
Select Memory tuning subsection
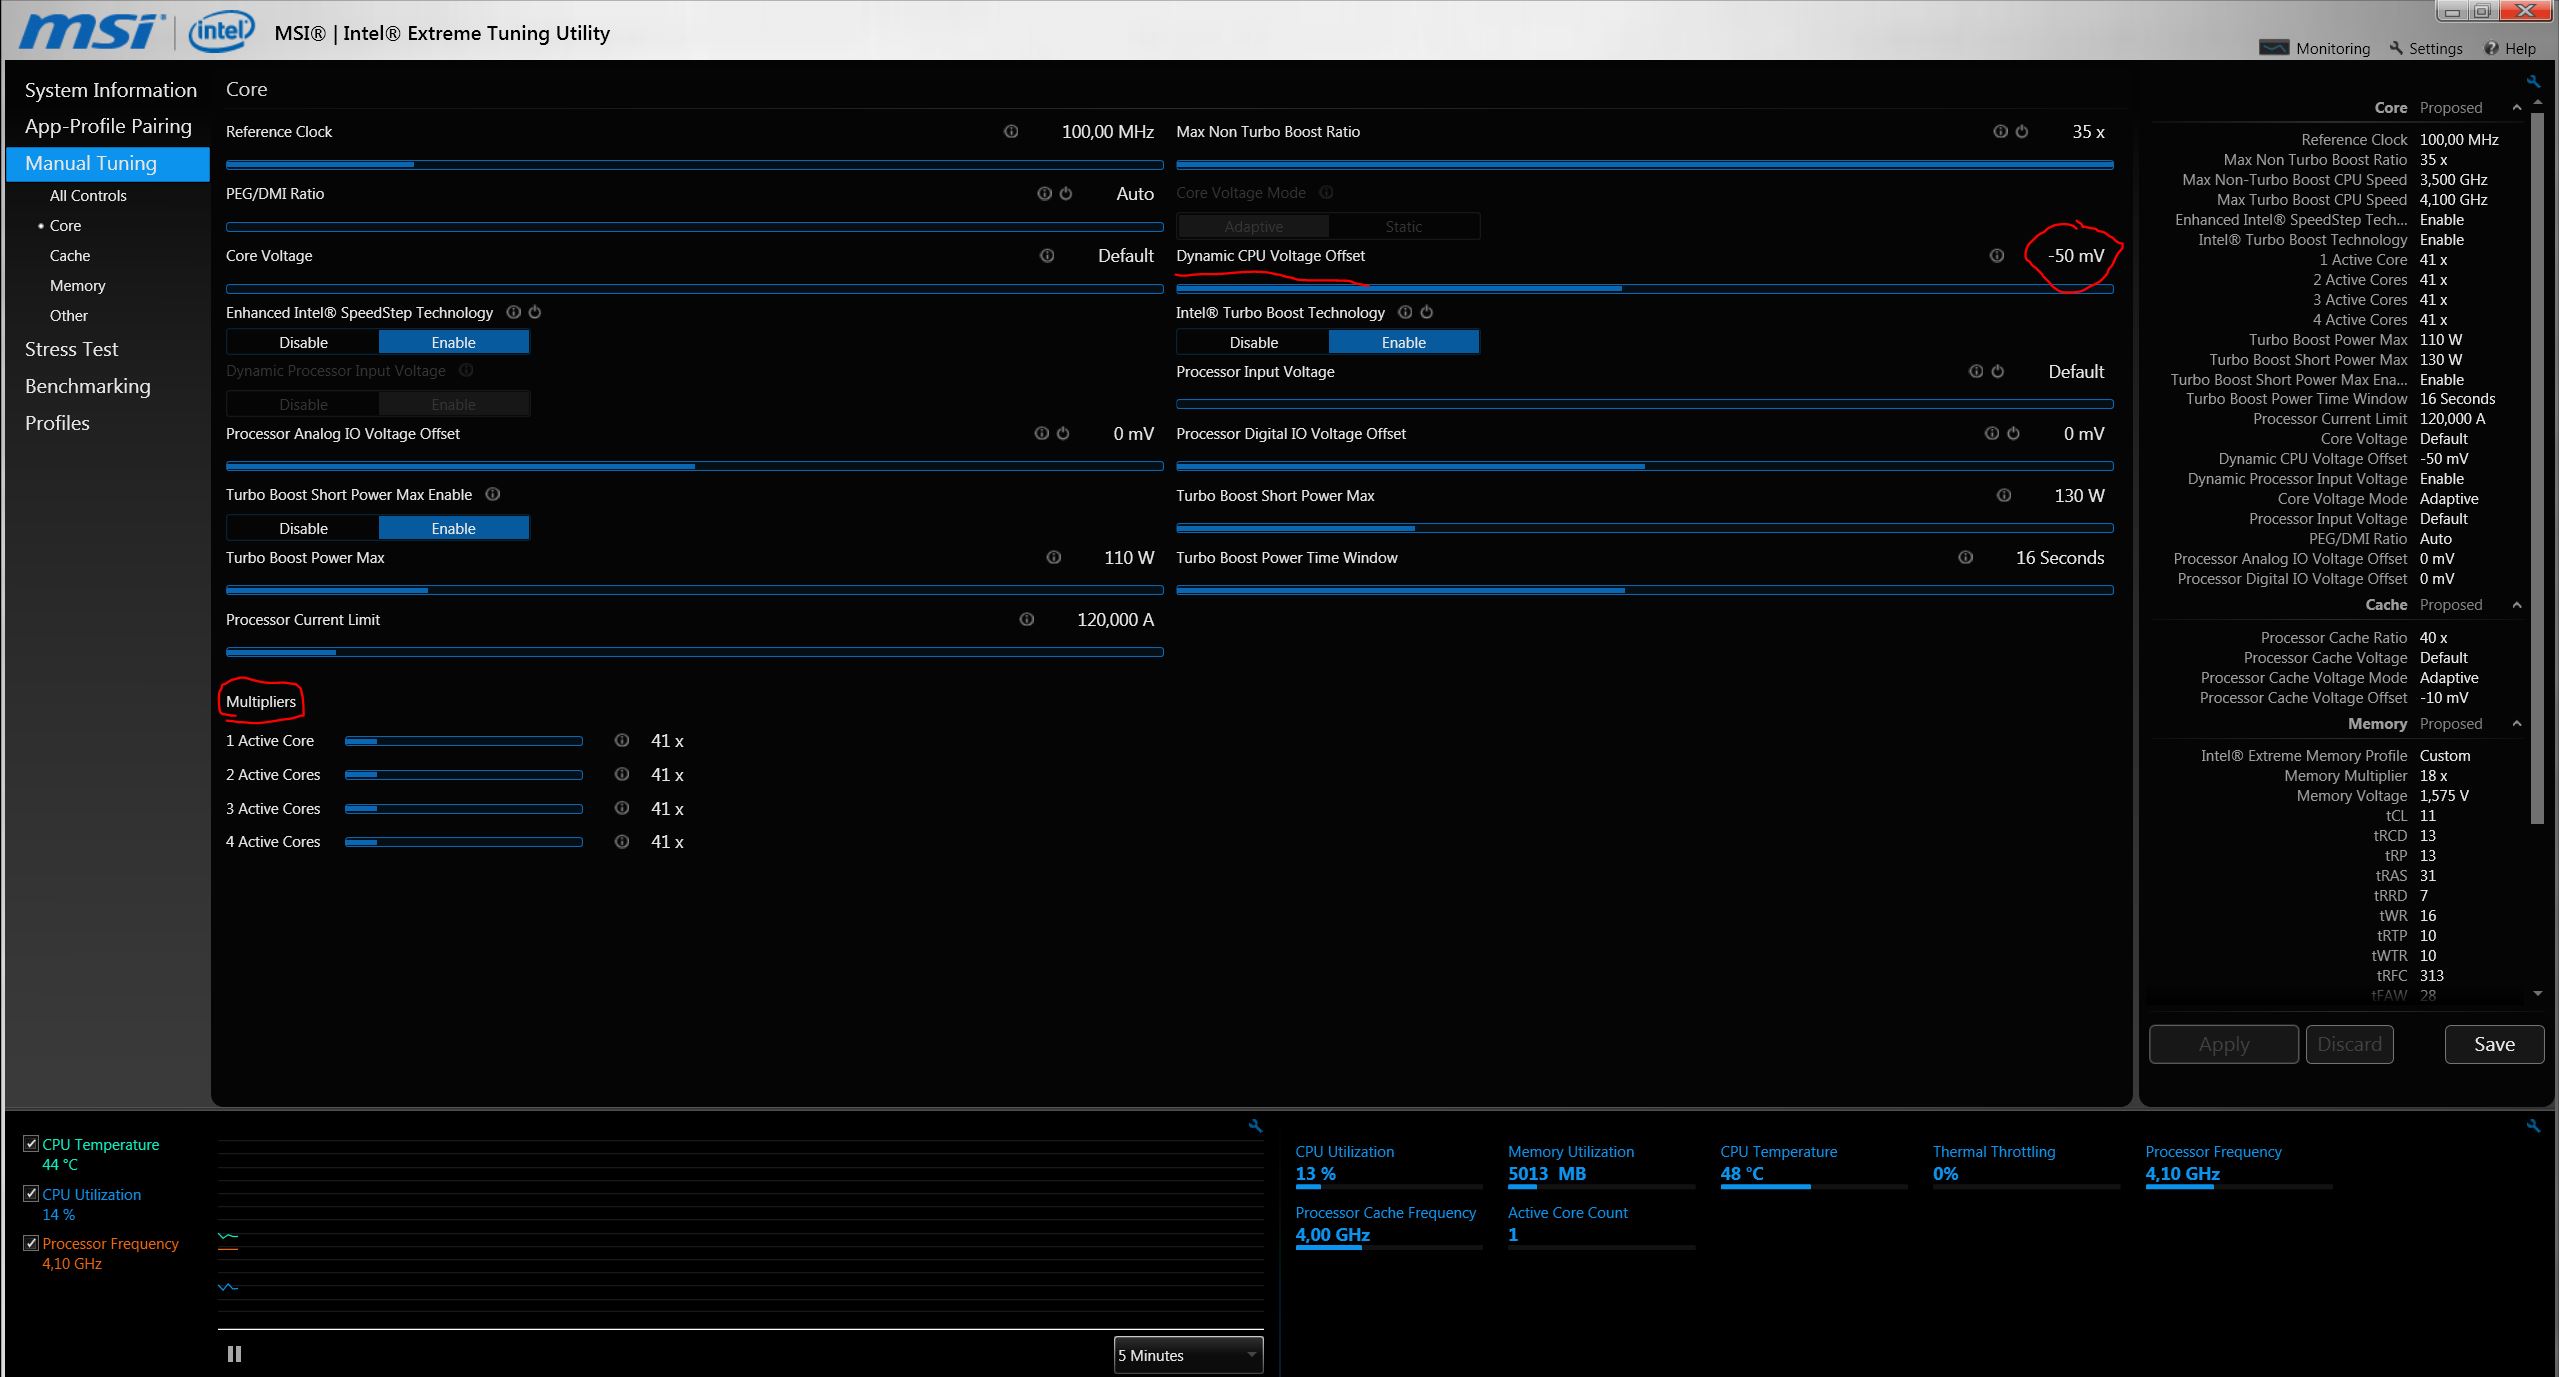click(77, 285)
